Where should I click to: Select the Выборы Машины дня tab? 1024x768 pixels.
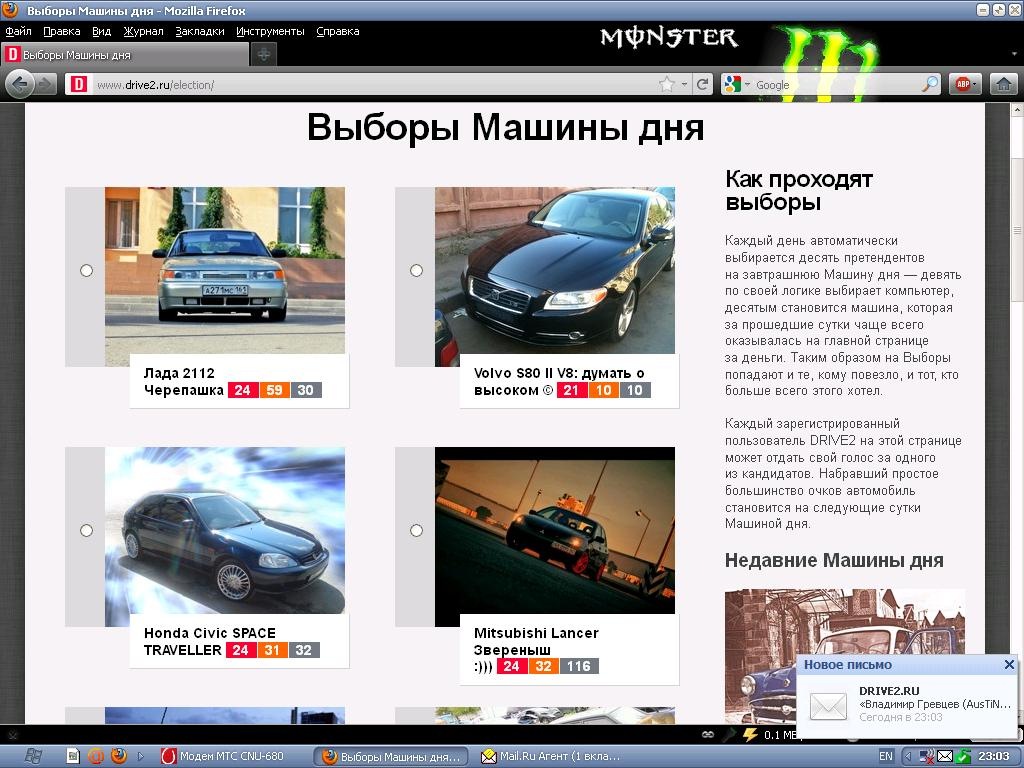tap(124, 55)
